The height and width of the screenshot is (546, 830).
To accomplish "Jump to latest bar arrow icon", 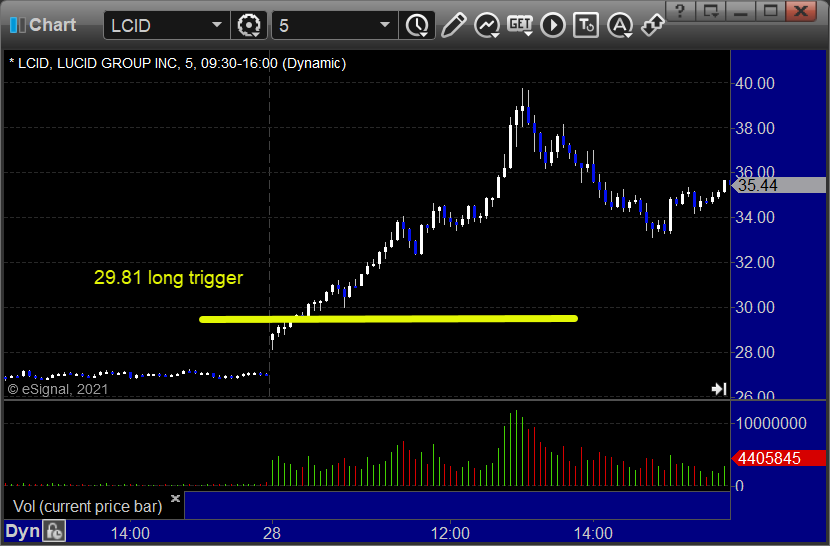I will (x=719, y=389).
